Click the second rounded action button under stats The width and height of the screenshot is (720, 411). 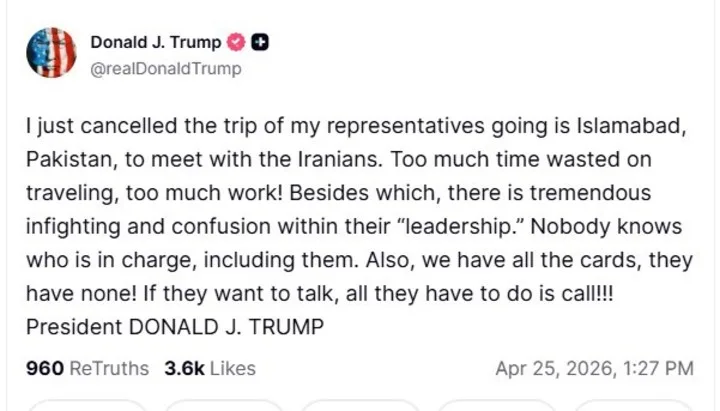(x=223, y=405)
